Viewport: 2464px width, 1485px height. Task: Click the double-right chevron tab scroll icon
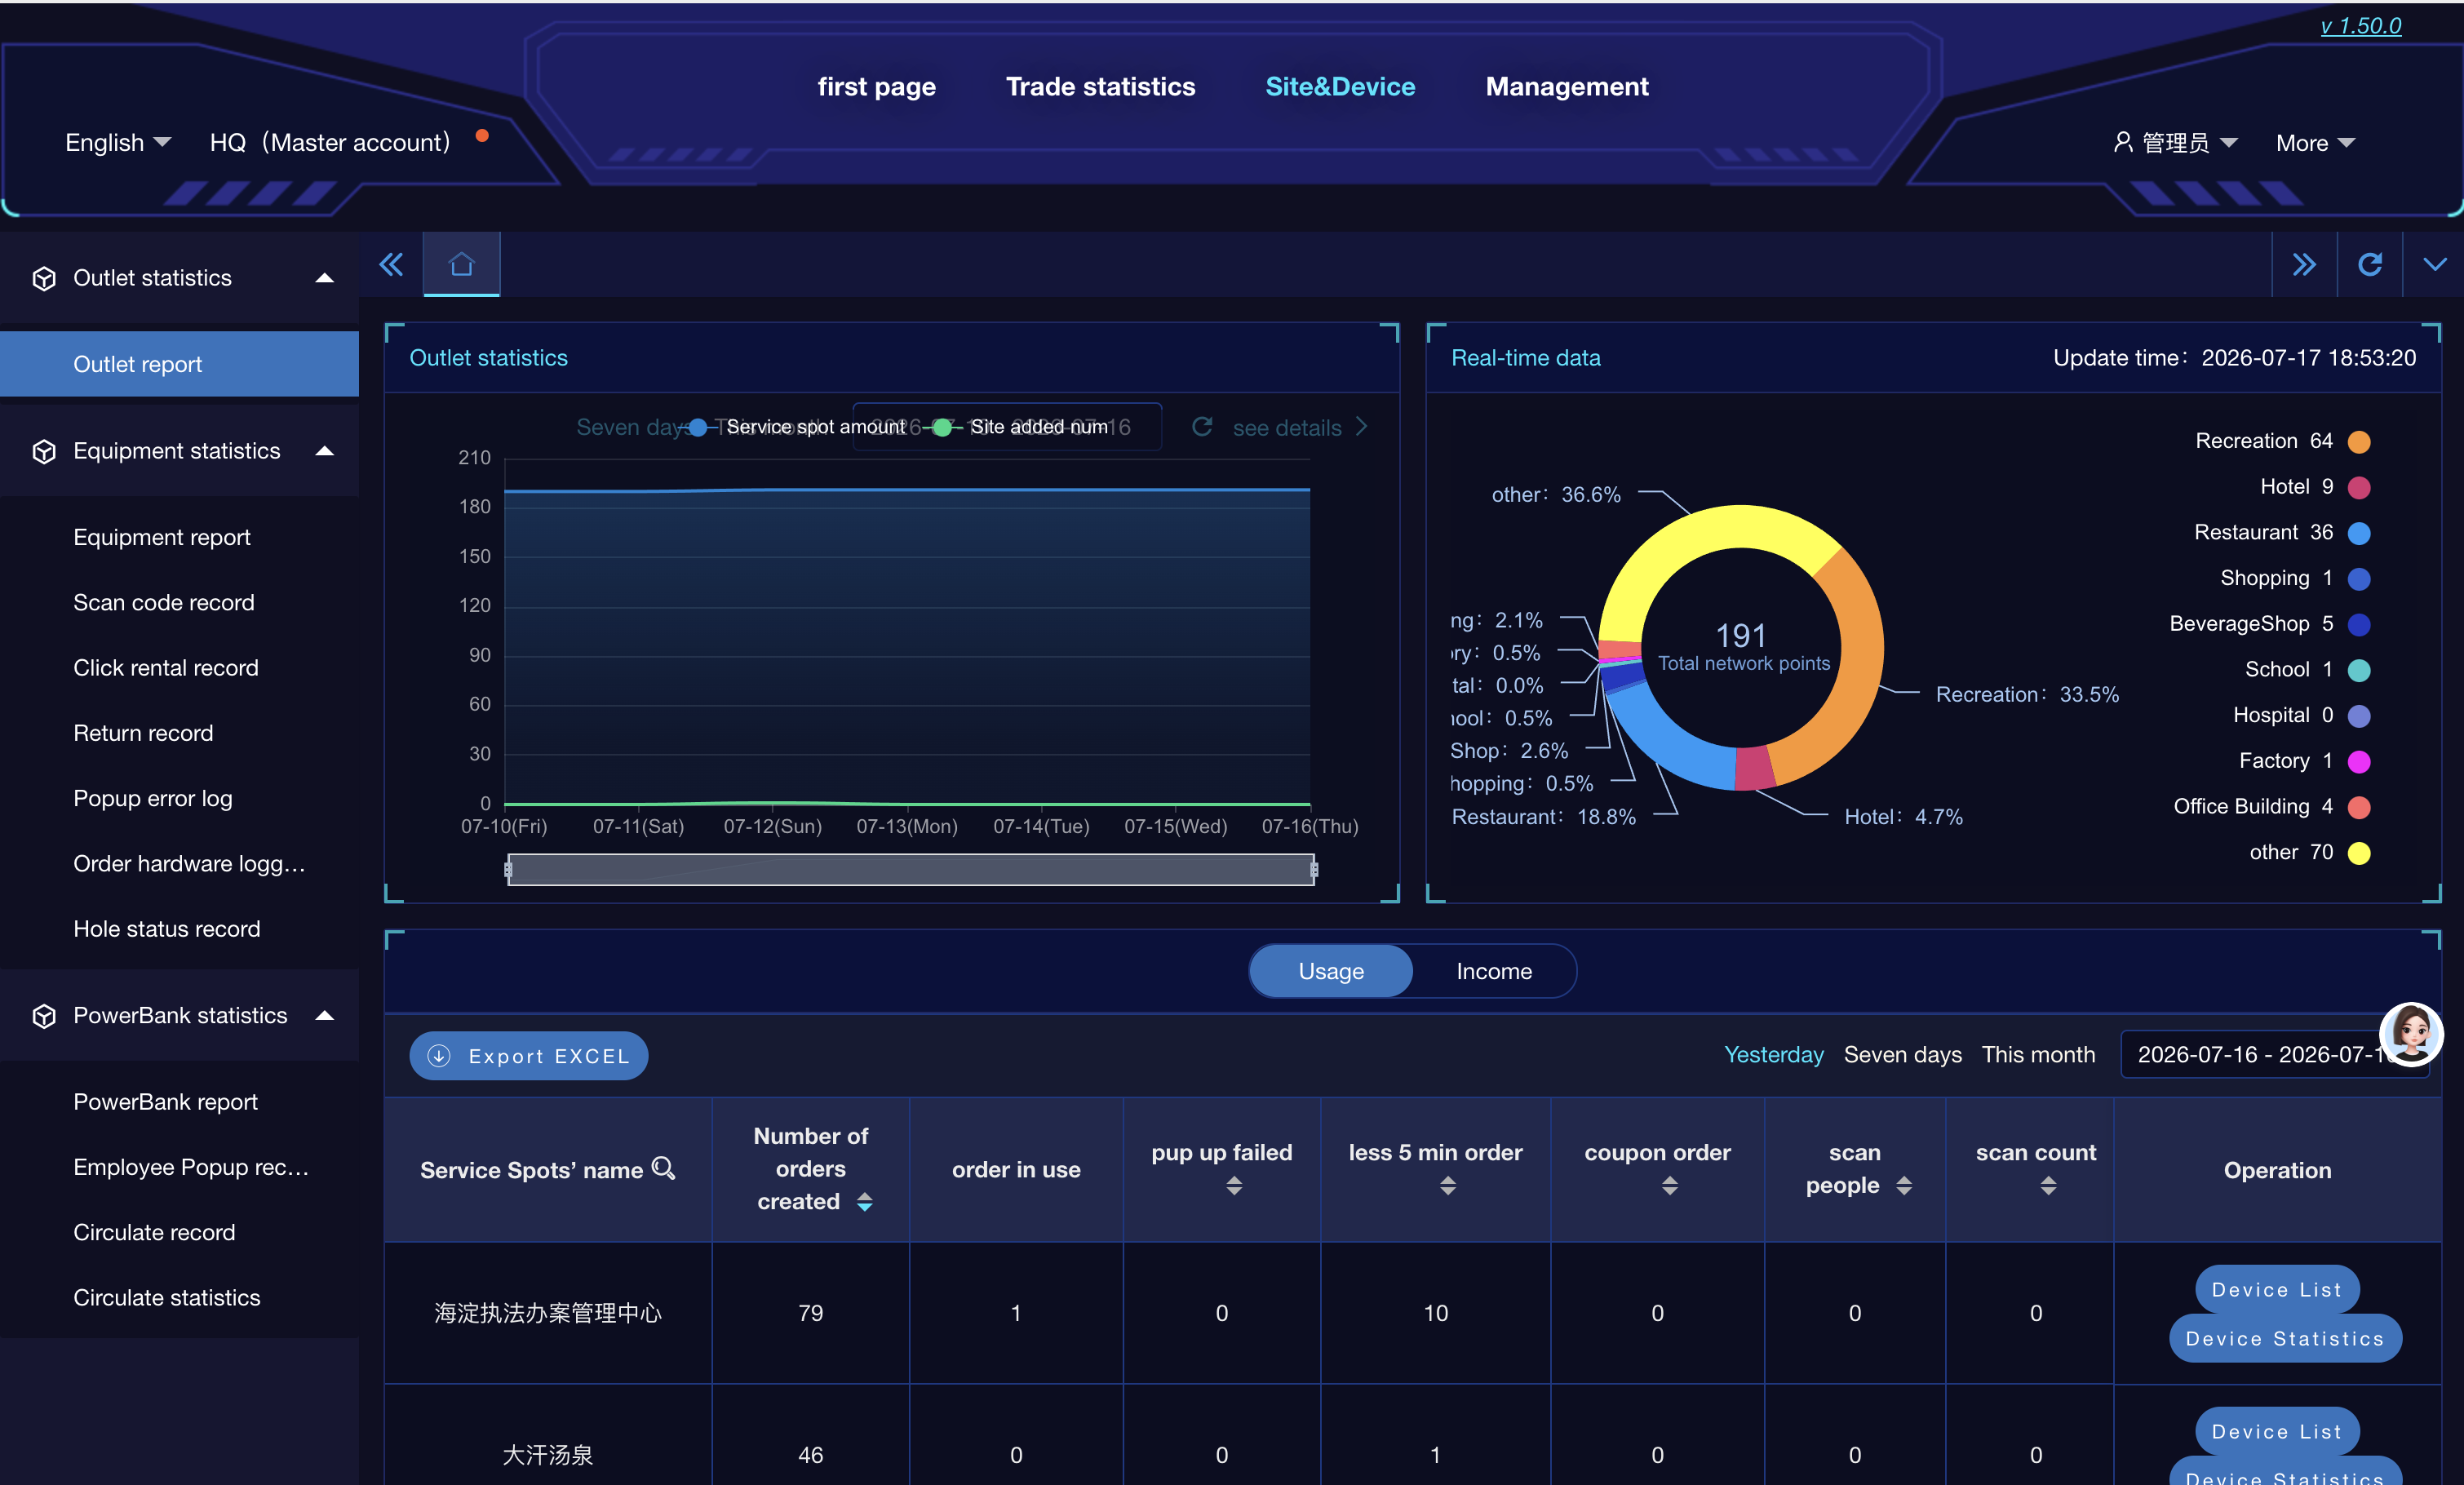pos(2304,265)
